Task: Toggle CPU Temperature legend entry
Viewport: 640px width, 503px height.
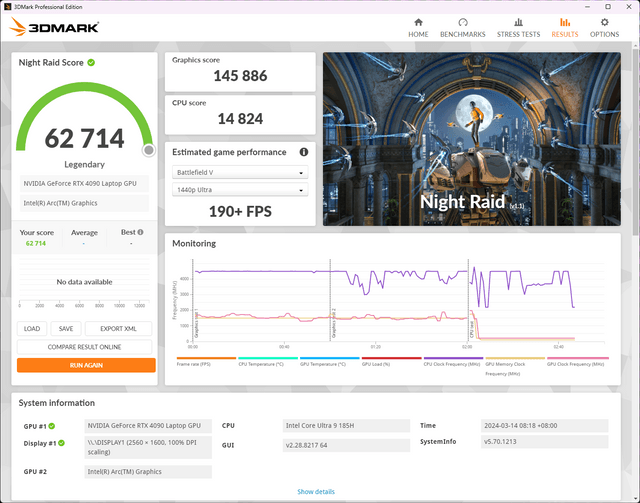Action: coord(268,361)
